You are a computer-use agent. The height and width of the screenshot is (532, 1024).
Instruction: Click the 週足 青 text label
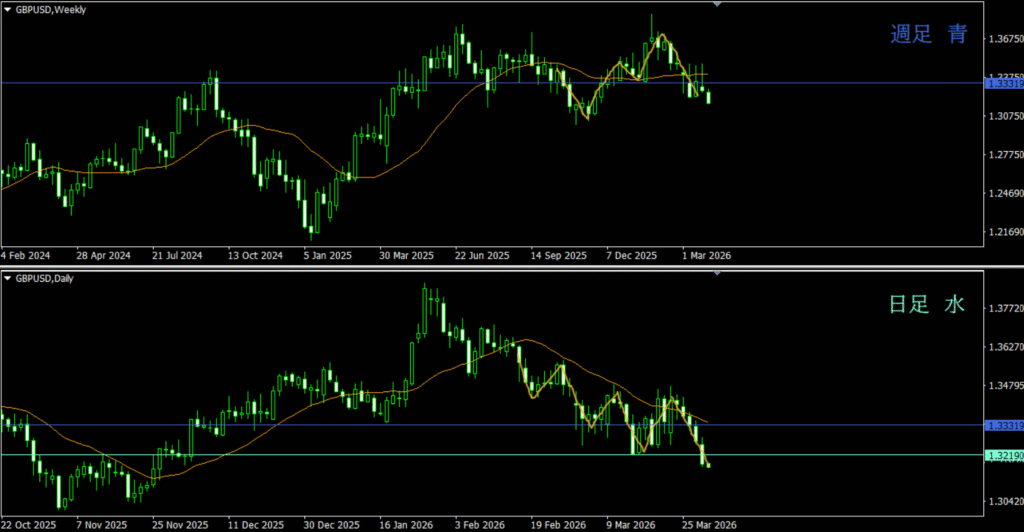coord(928,35)
